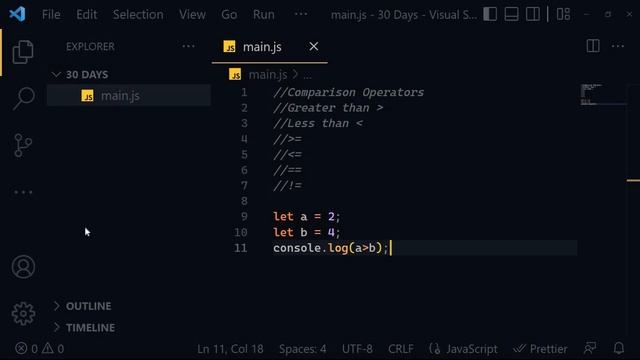Open Explorer Views and More Actions ellipsis
Image resolution: width=640 pixels, height=360 pixels.
[x=188, y=46]
